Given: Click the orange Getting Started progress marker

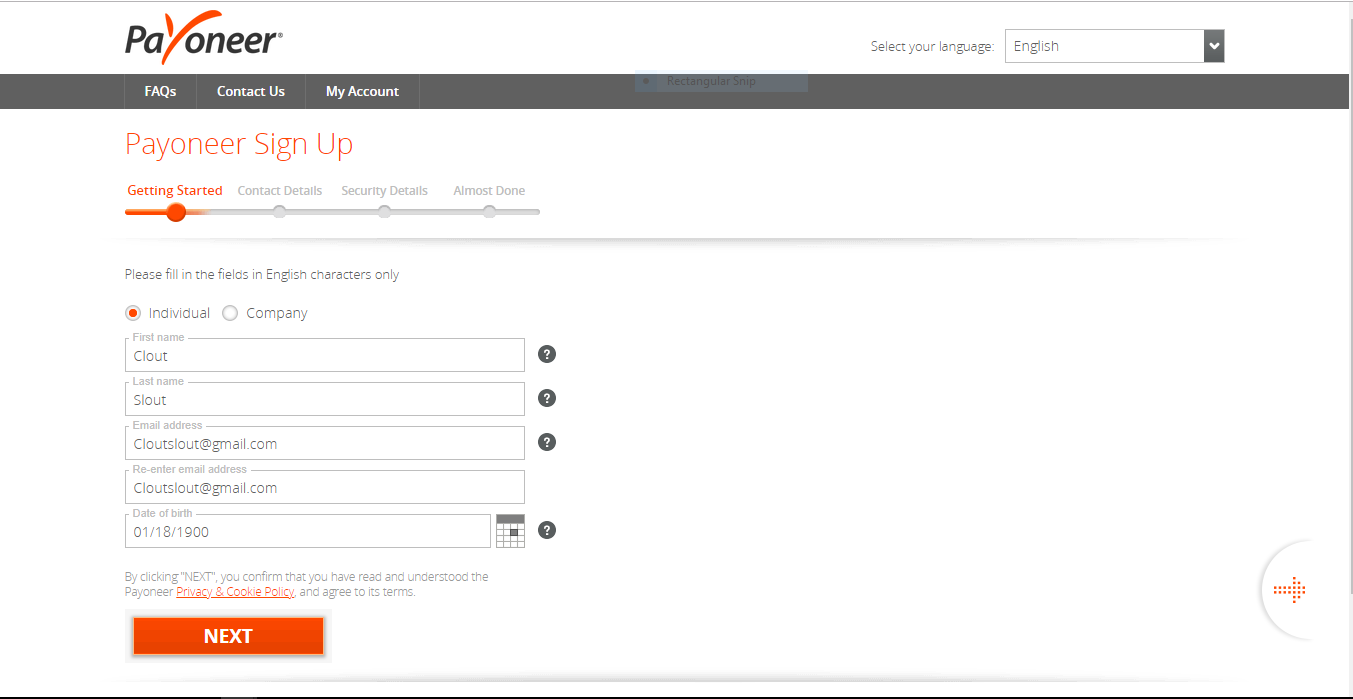Looking at the screenshot, I should [x=176, y=212].
